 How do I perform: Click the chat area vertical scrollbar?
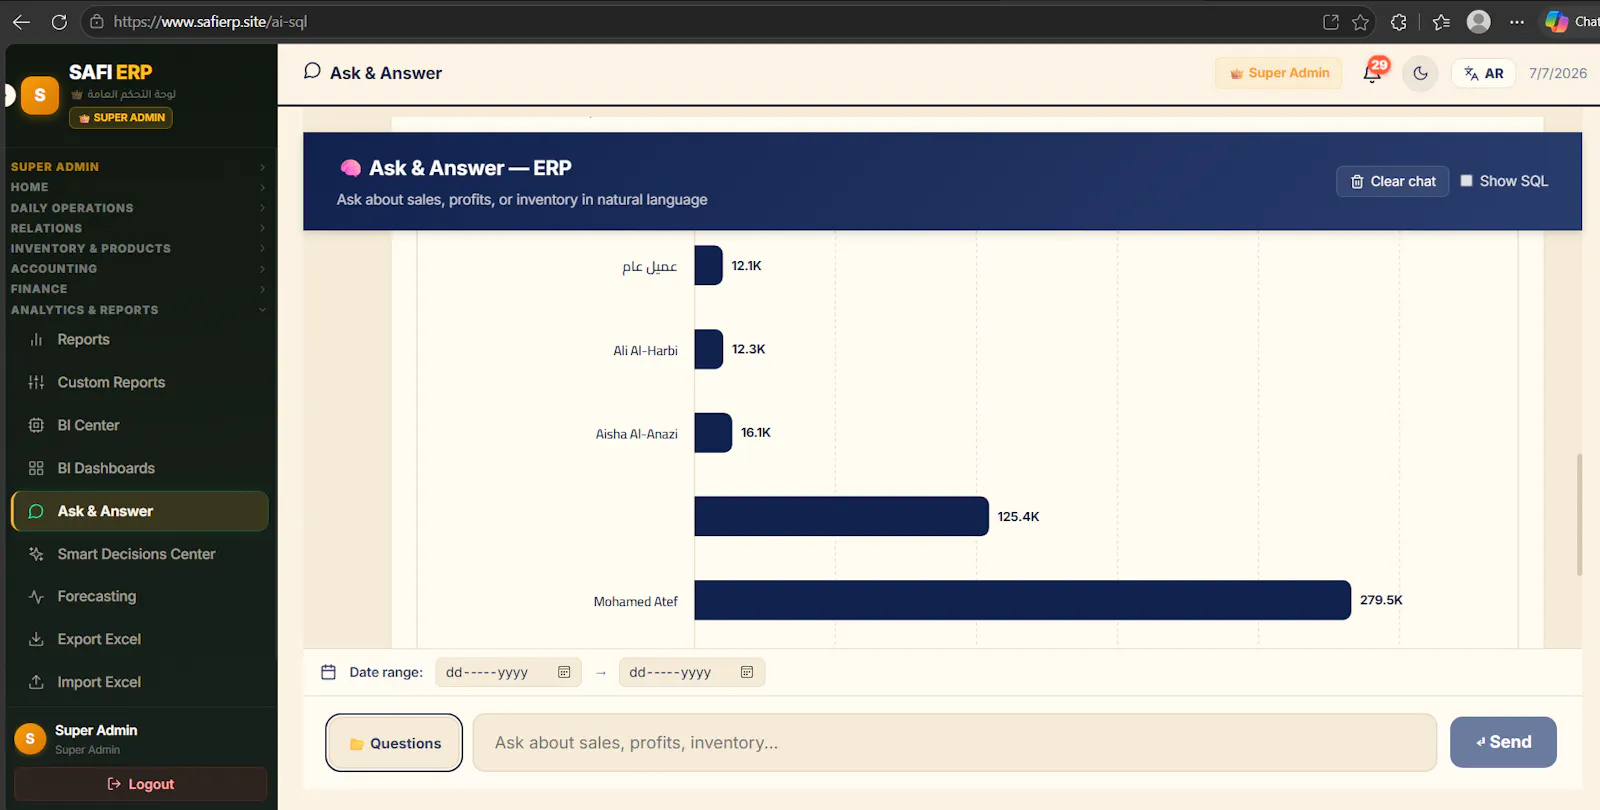click(1579, 515)
